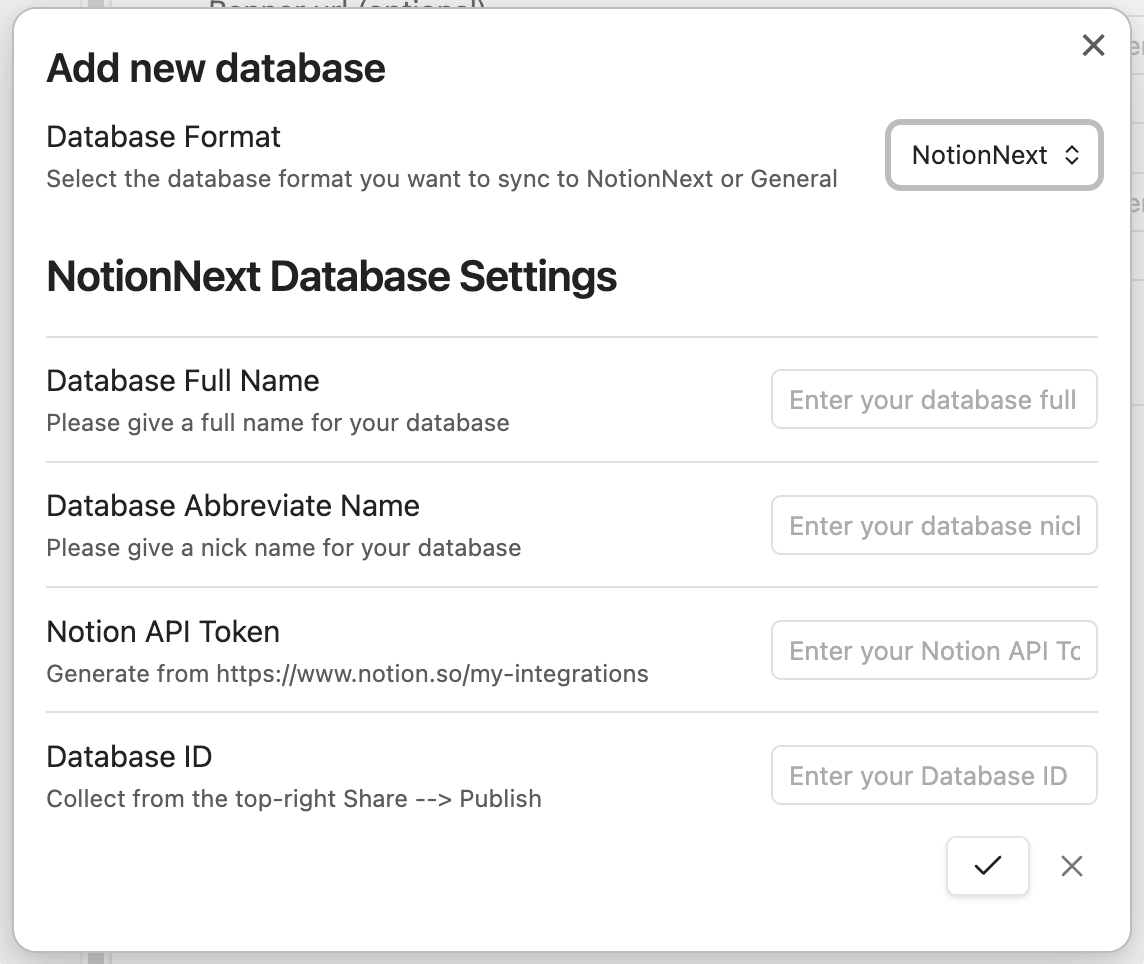Focus the Database Full Name input field
The width and height of the screenshot is (1144, 964).
coord(933,400)
